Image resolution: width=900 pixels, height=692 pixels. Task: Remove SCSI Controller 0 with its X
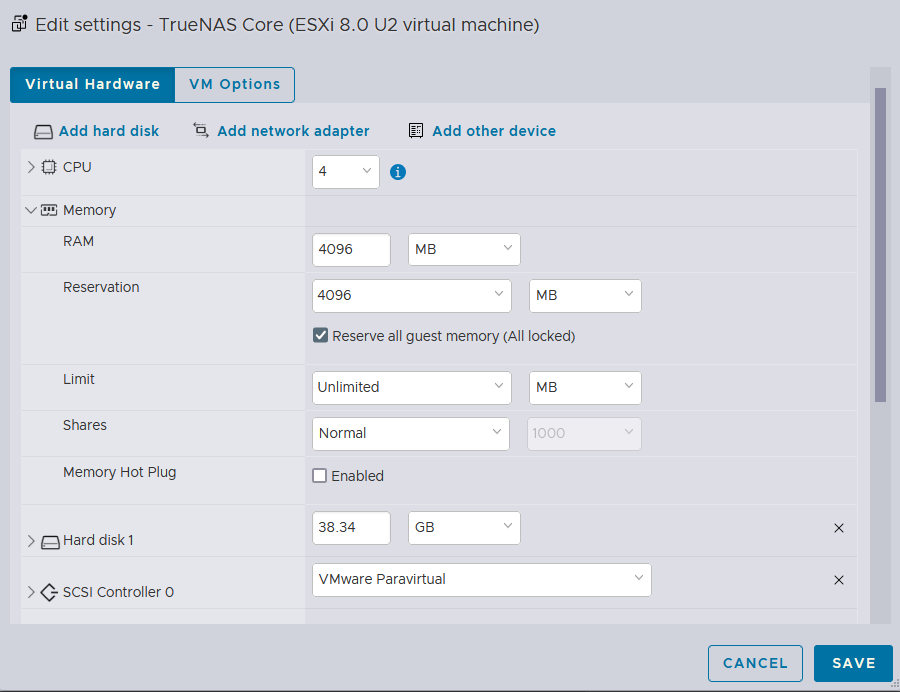coord(839,580)
